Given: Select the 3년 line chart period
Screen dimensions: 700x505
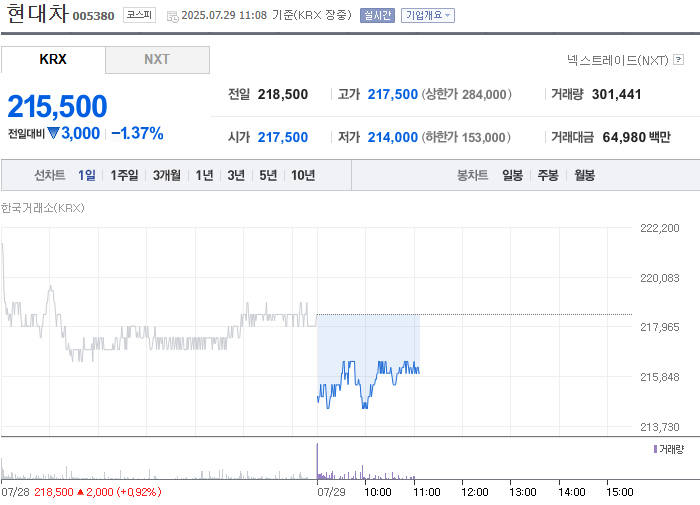Looking at the screenshot, I should click(x=236, y=175).
